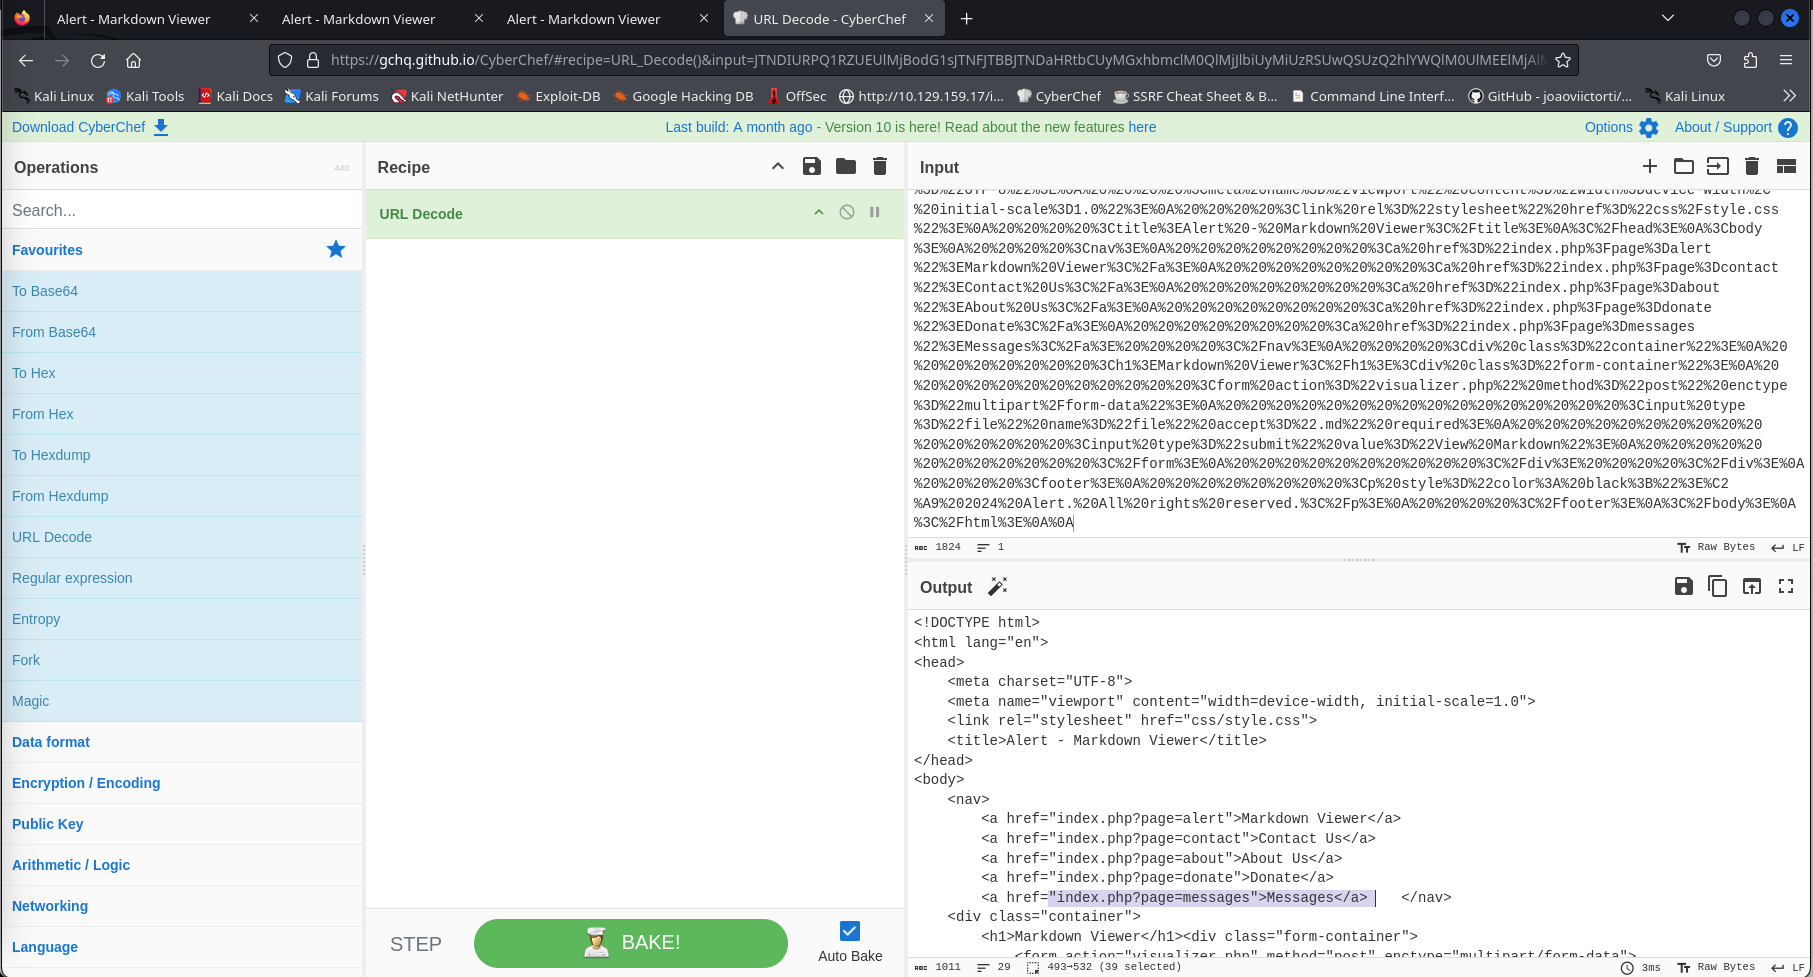1813x977 pixels.
Task: Open a new browser tab
Action: pyautogui.click(x=966, y=19)
